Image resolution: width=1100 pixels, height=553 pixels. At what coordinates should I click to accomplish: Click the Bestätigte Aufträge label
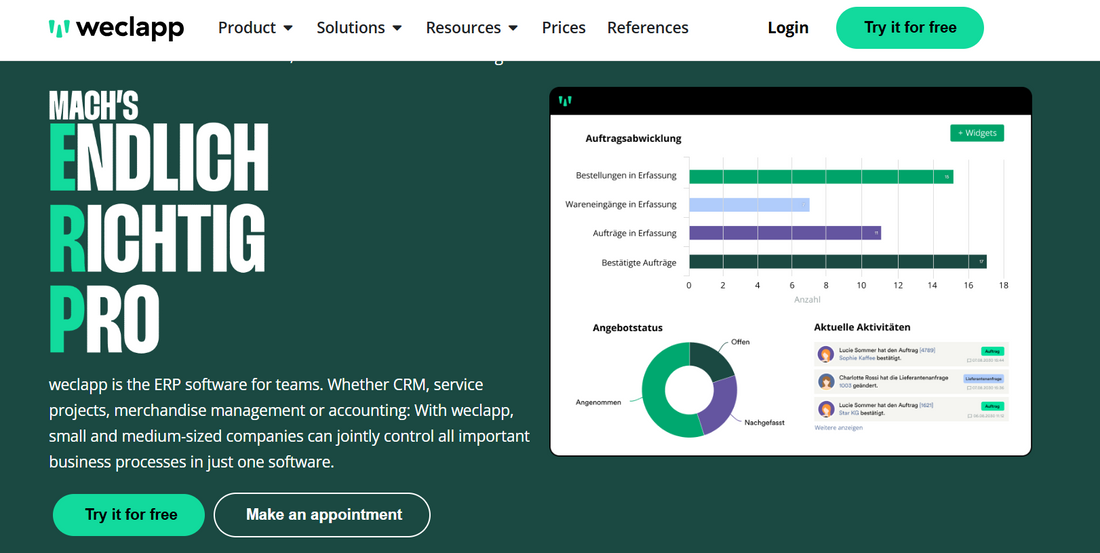(x=639, y=262)
